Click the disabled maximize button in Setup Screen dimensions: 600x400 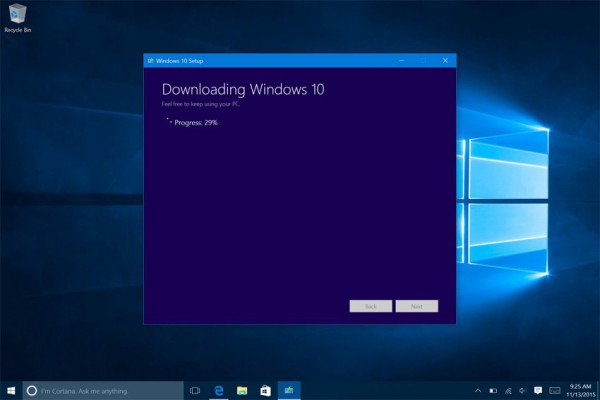pos(423,60)
